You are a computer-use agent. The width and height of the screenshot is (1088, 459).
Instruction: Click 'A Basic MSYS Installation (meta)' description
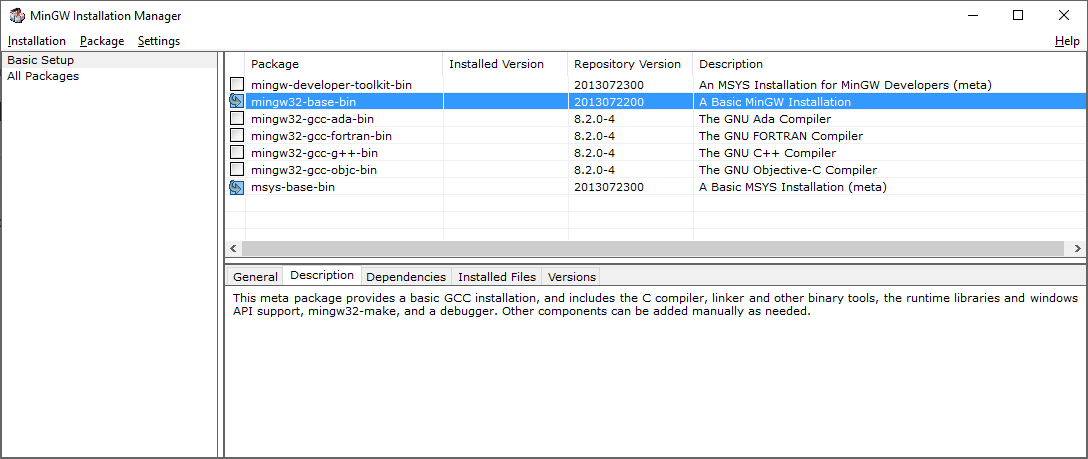(793, 187)
